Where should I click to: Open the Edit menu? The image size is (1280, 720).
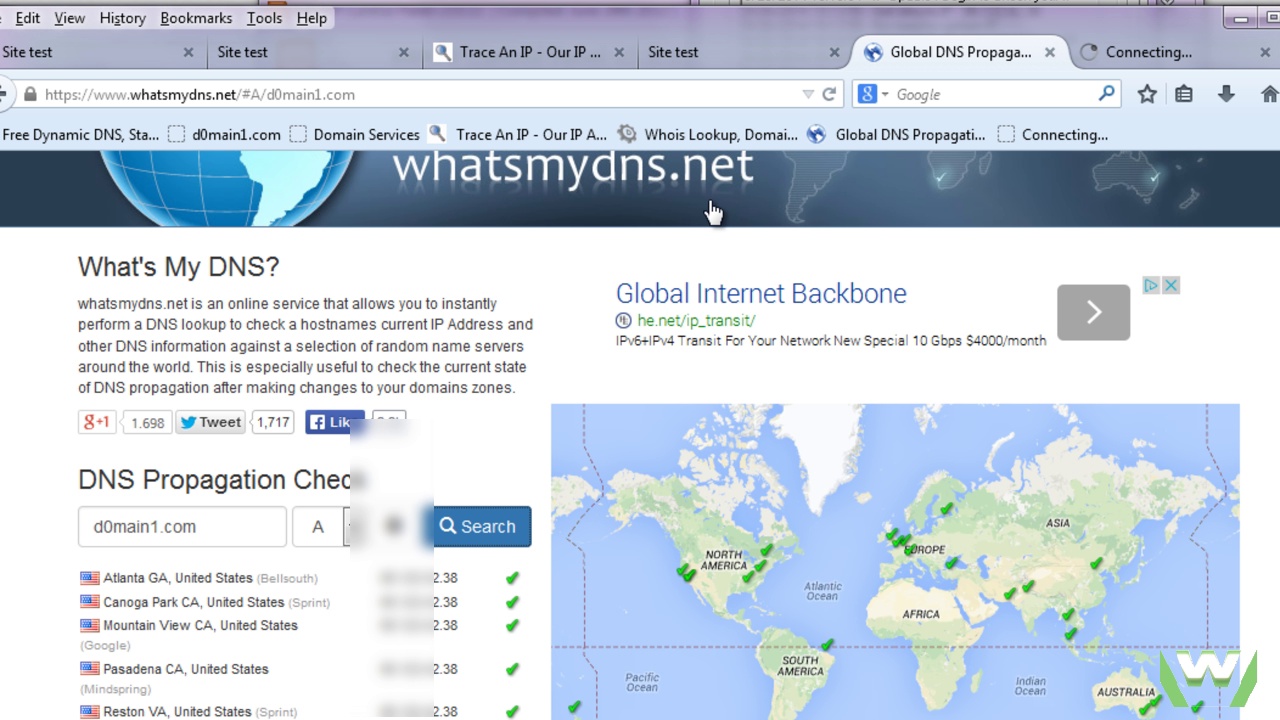[28, 18]
